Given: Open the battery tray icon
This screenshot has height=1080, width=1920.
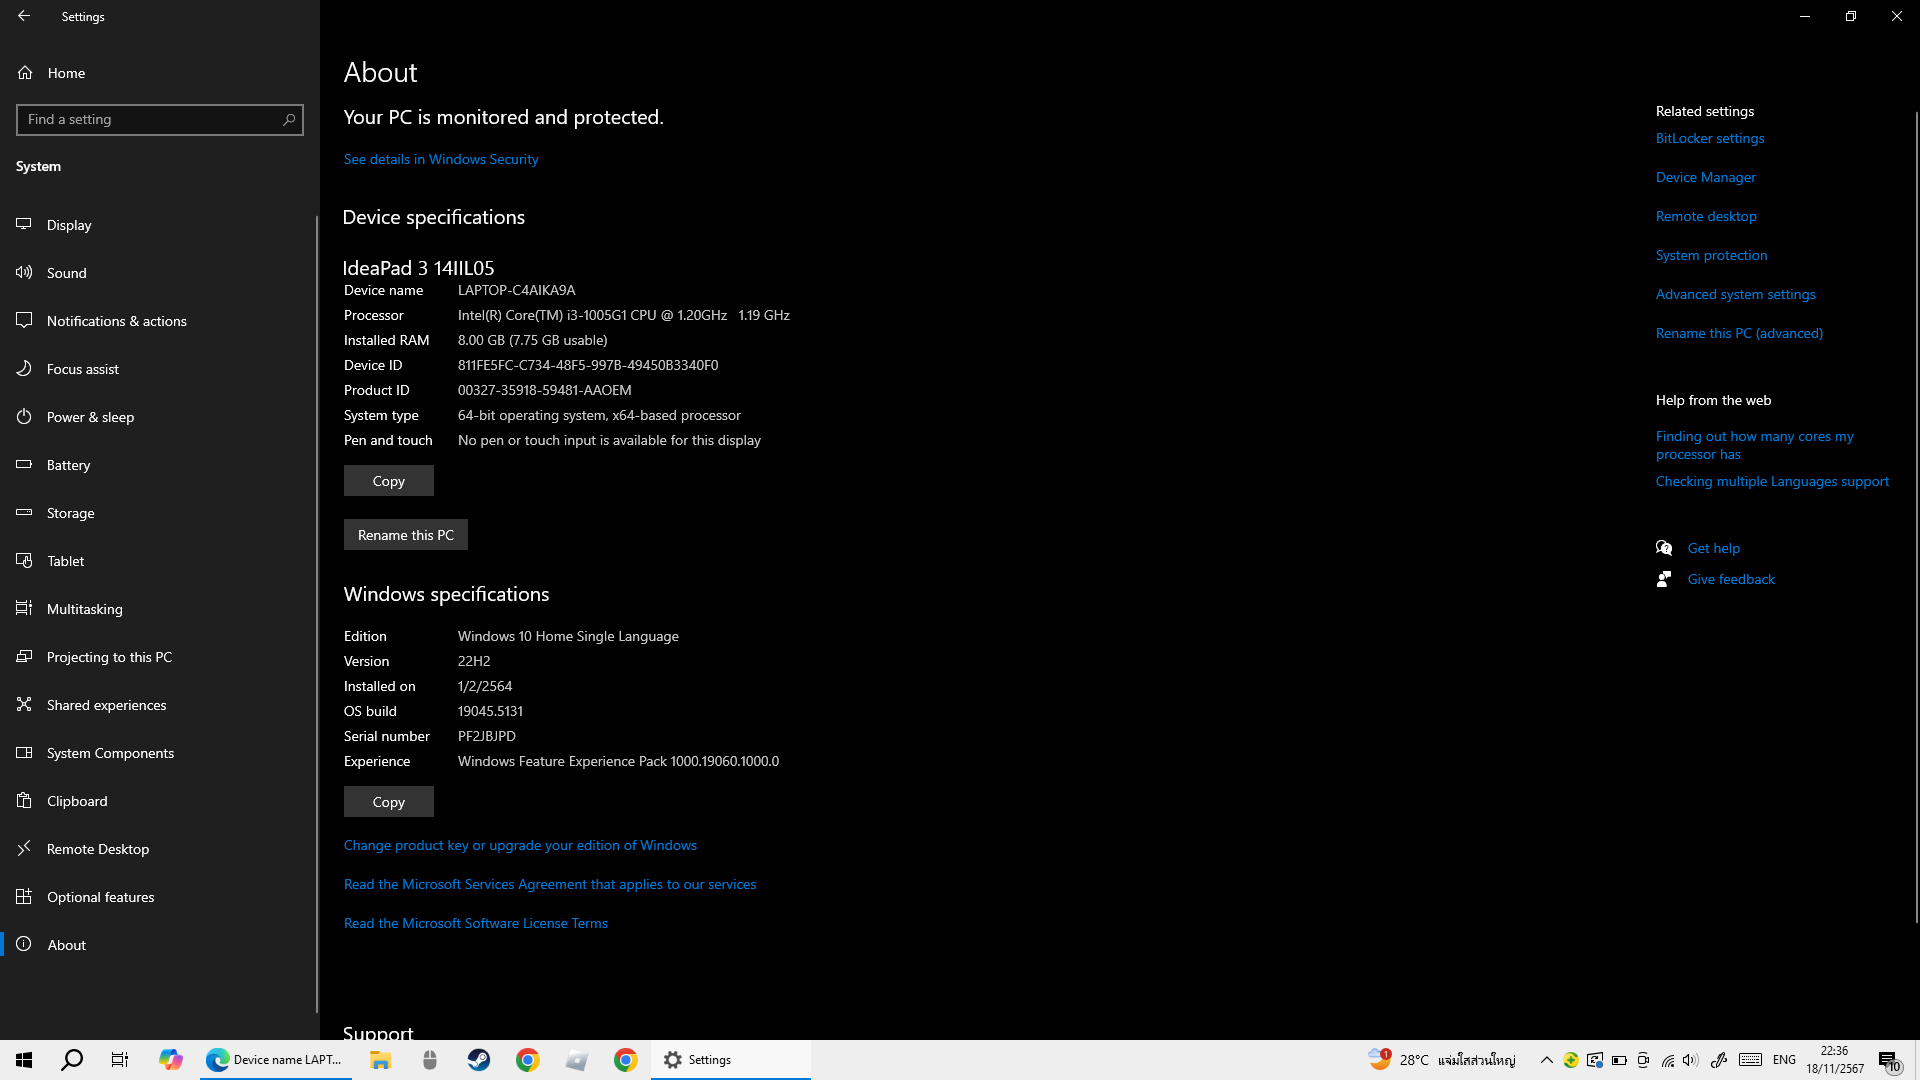Looking at the screenshot, I should tap(1619, 1060).
